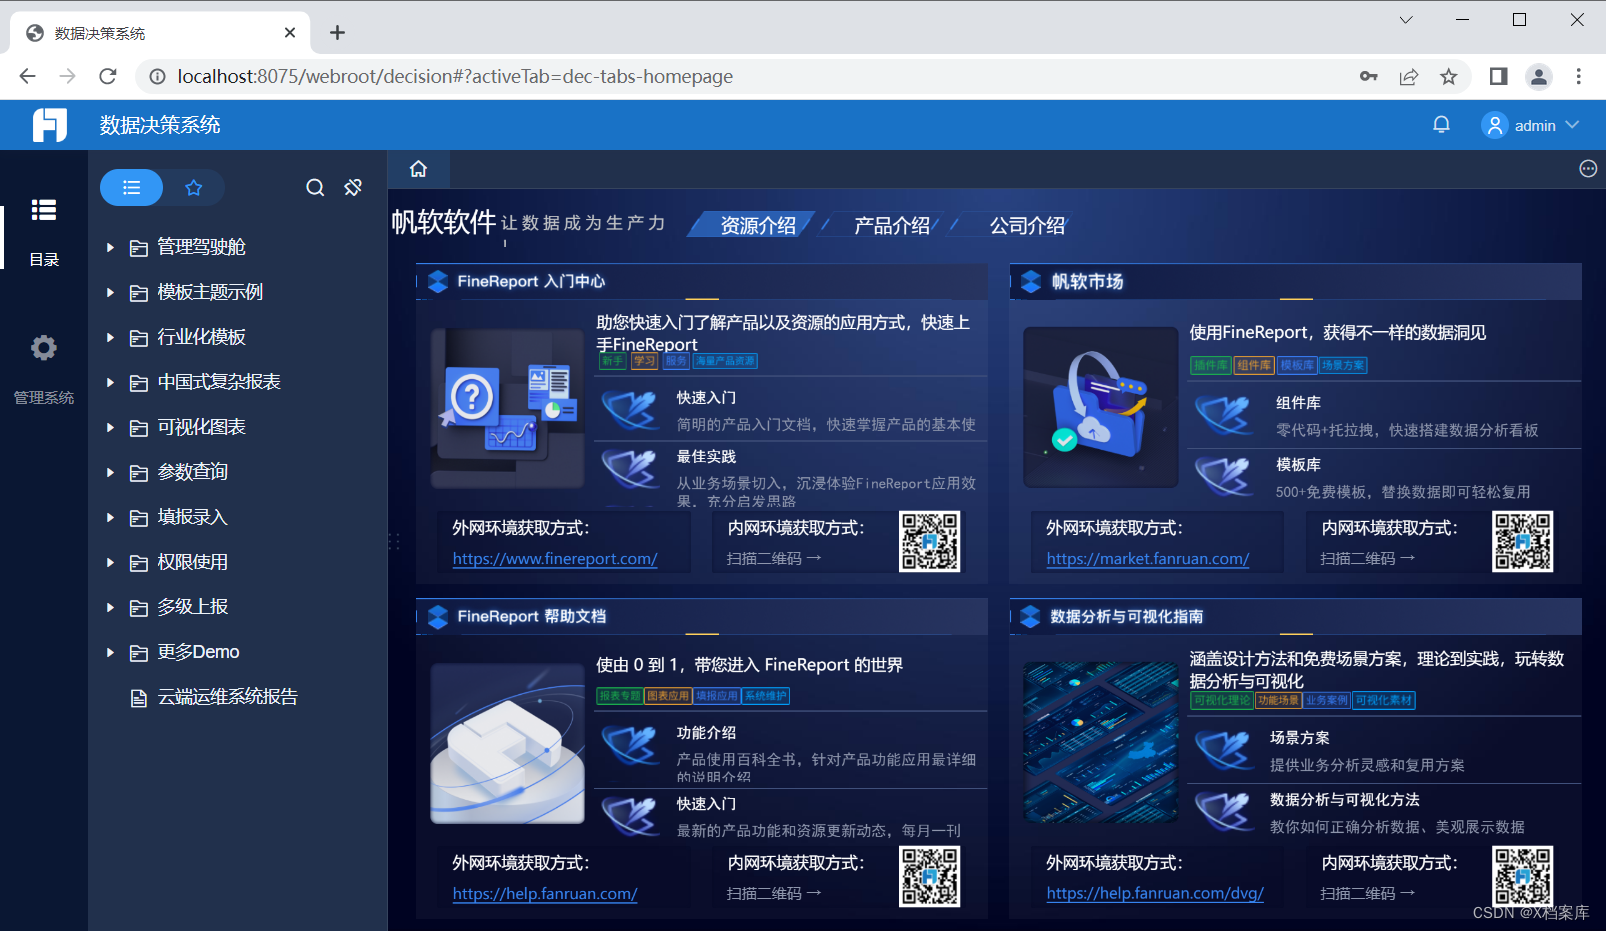The height and width of the screenshot is (931, 1606).
Task: Switch to list view toggle
Action: coord(131,188)
